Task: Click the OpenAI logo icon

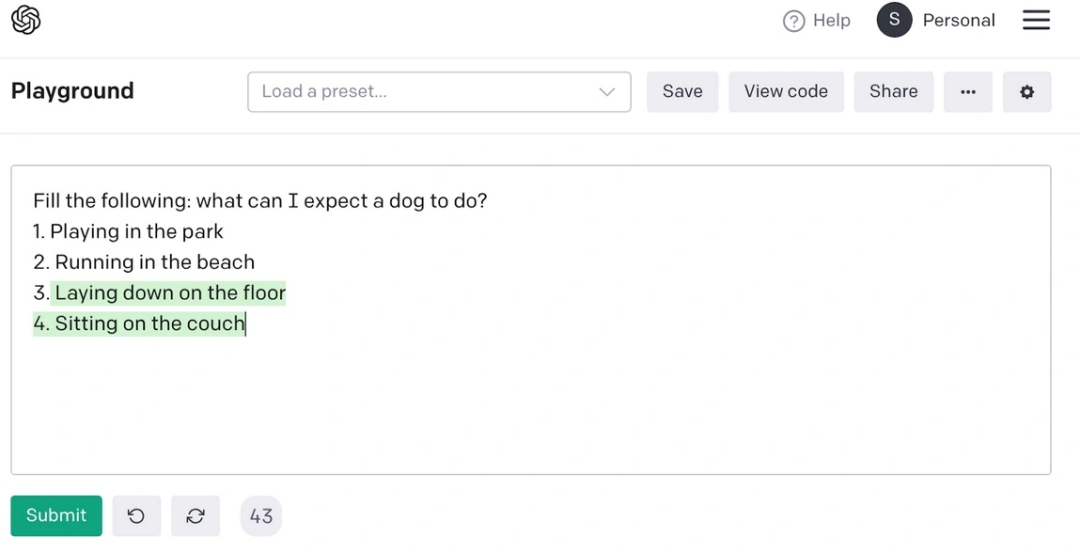Action: 26,20
